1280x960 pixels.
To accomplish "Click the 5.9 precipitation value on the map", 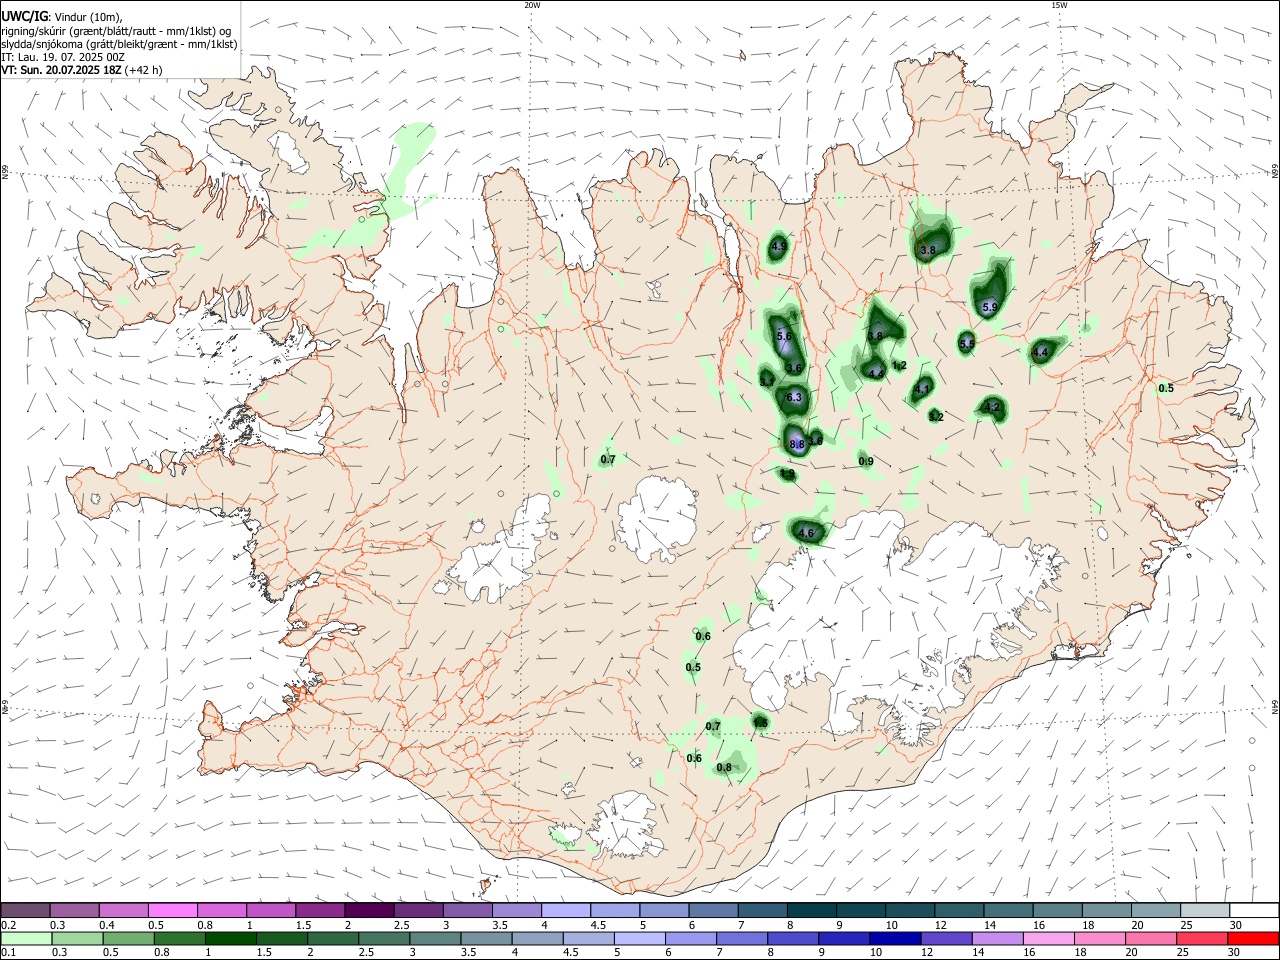I will [x=990, y=308].
